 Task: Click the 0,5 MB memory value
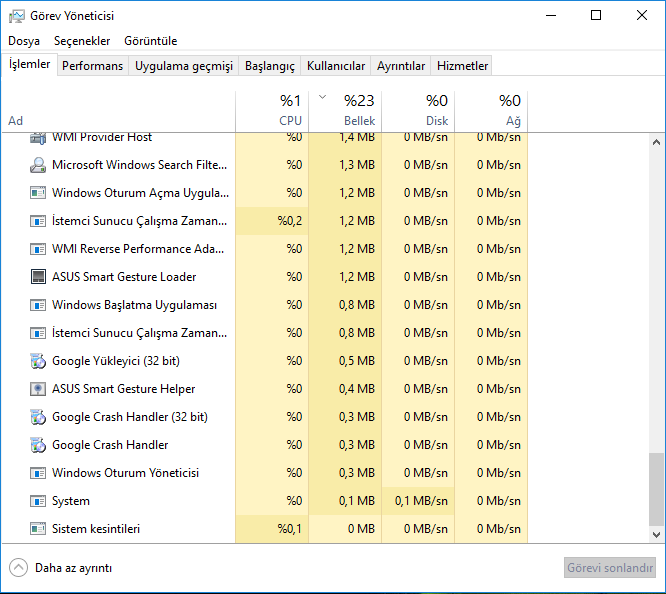tap(345, 361)
